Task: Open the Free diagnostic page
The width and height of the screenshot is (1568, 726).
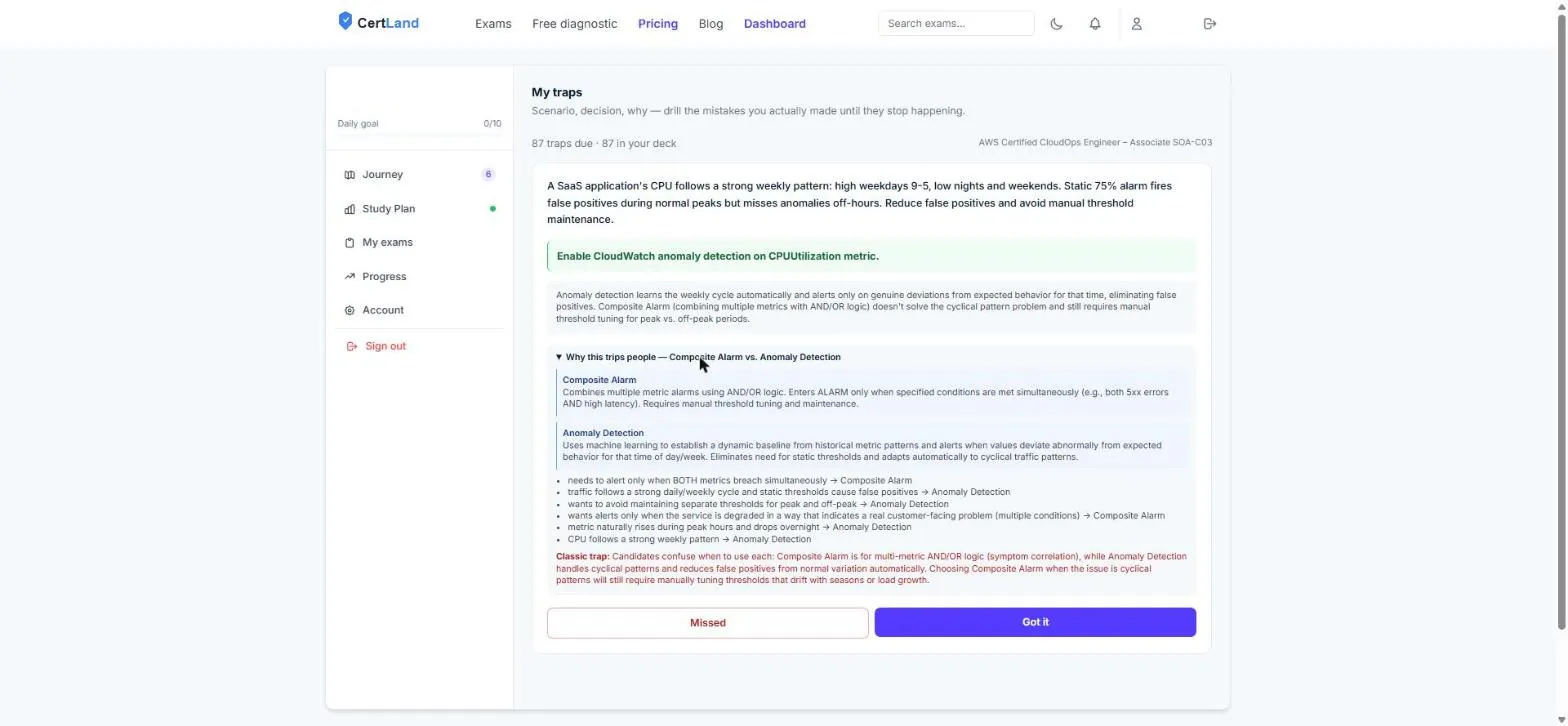Action: (x=575, y=24)
